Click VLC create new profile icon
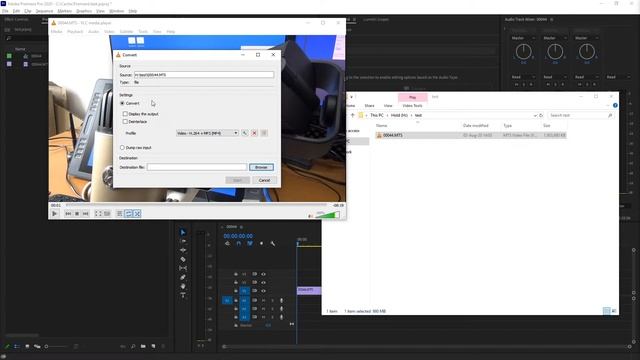The width and height of the screenshot is (640, 360). click(x=264, y=133)
